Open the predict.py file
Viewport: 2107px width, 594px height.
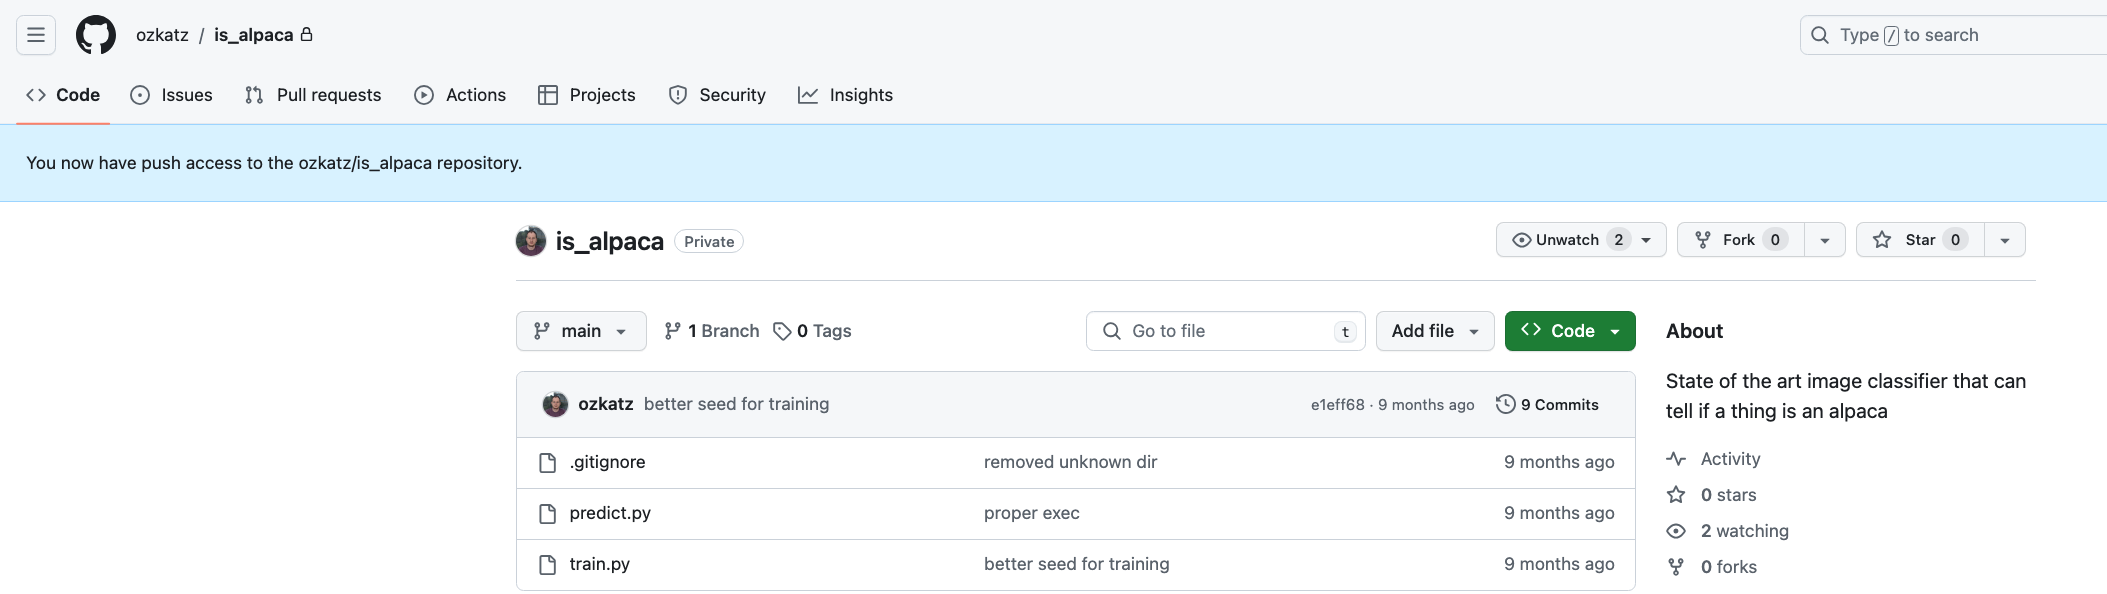610,513
